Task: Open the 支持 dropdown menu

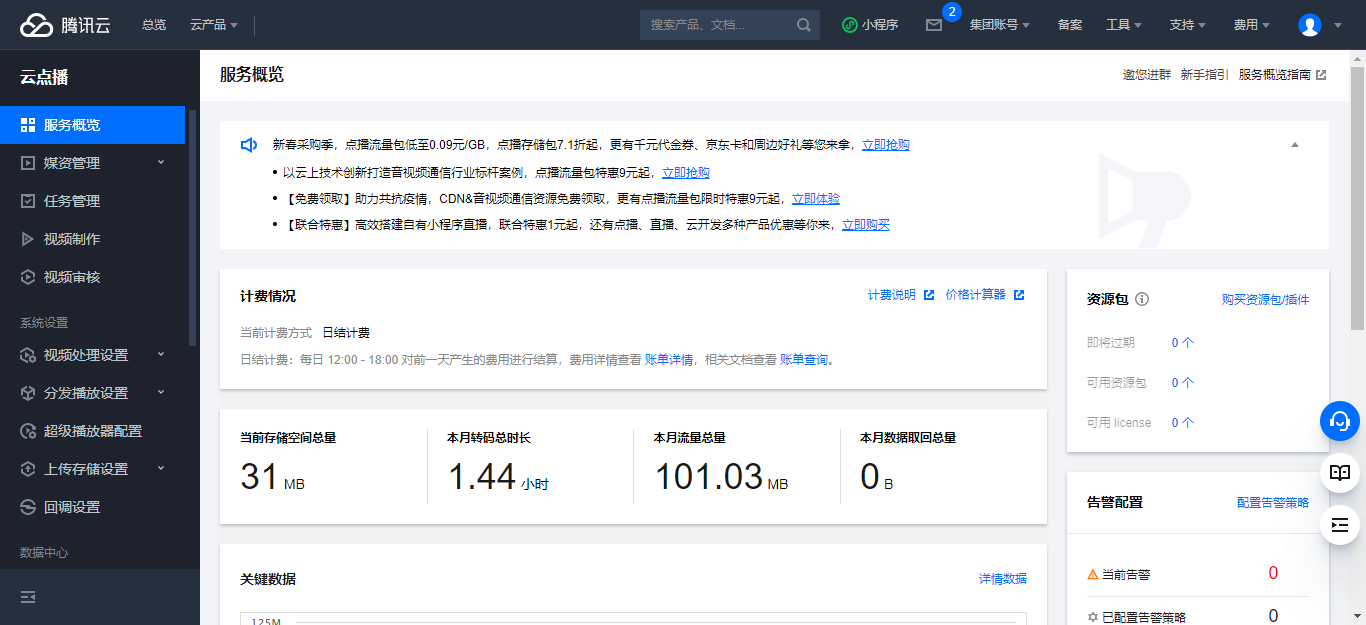Action: coord(1188,25)
